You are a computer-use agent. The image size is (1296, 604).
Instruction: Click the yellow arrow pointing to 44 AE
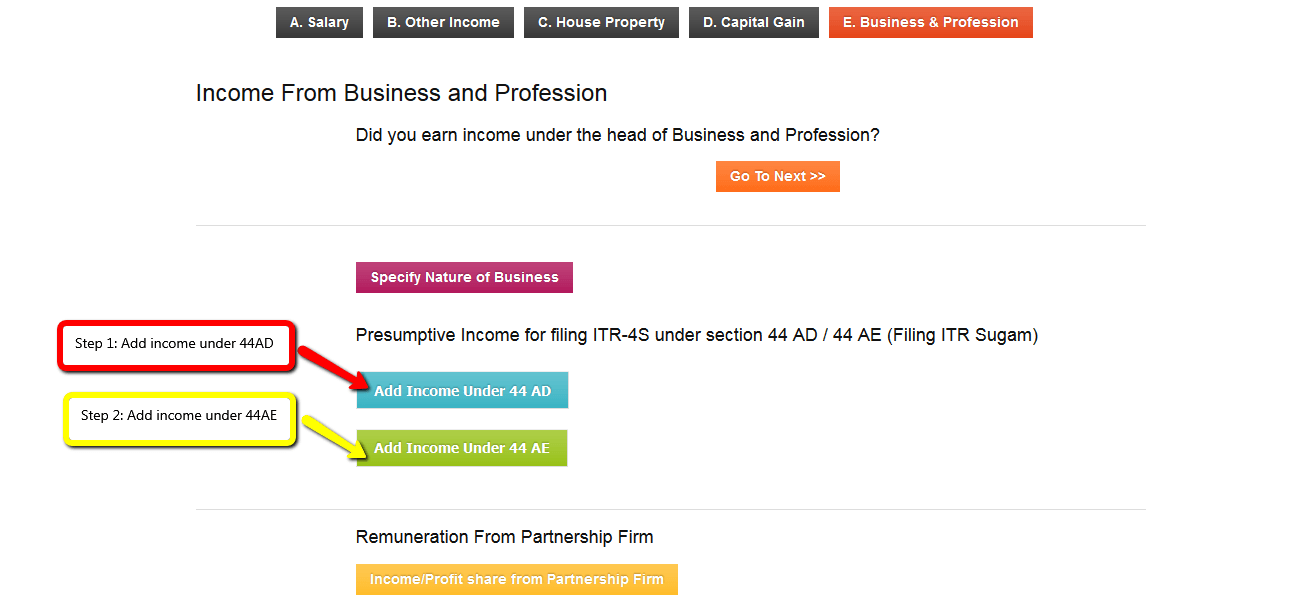click(330, 437)
